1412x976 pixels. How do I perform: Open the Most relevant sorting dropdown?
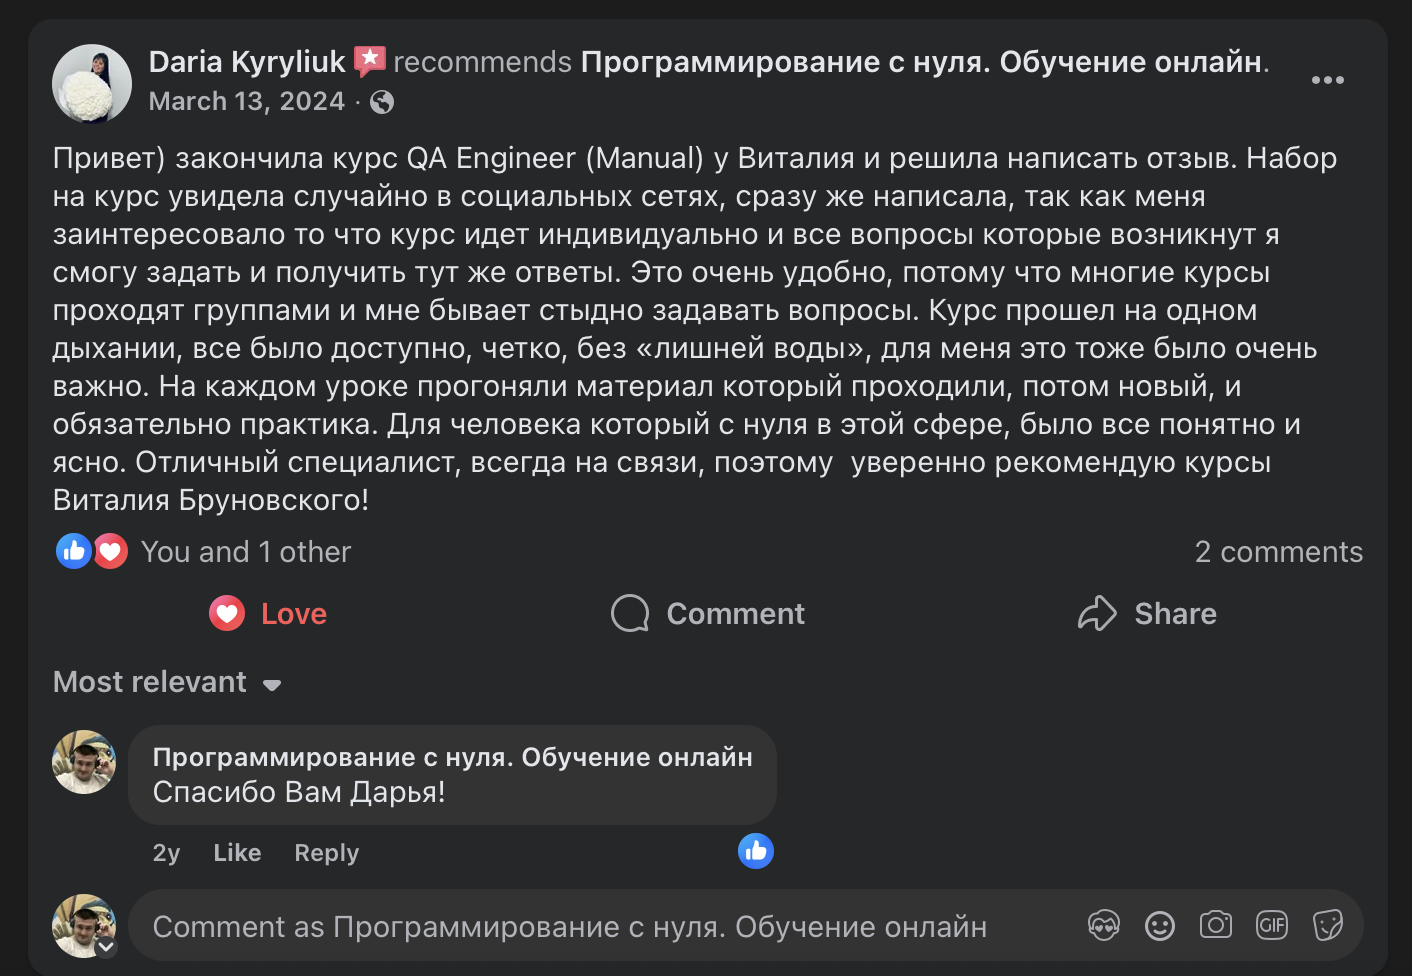pos(167,682)
